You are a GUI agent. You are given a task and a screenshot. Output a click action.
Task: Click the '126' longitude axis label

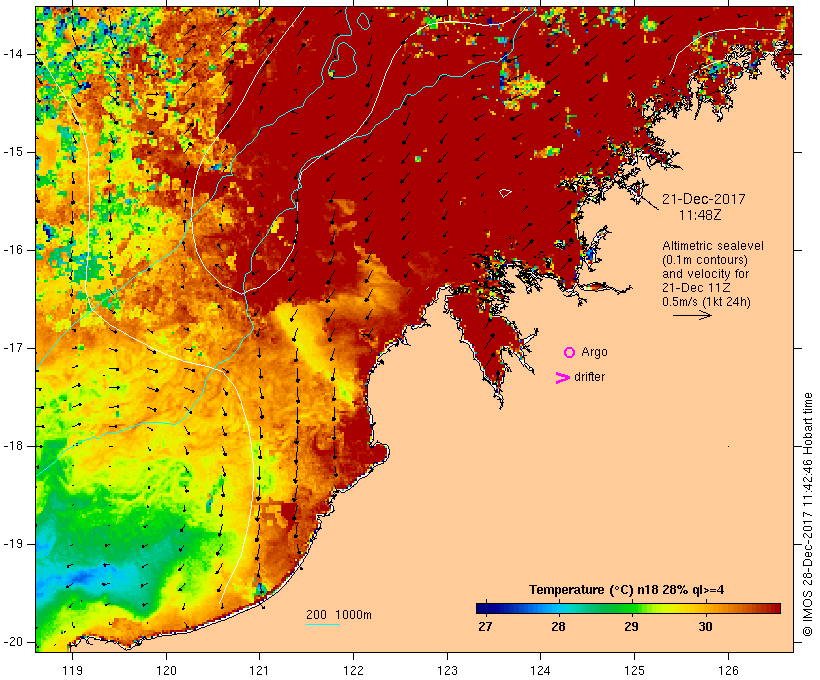point(728,670)
